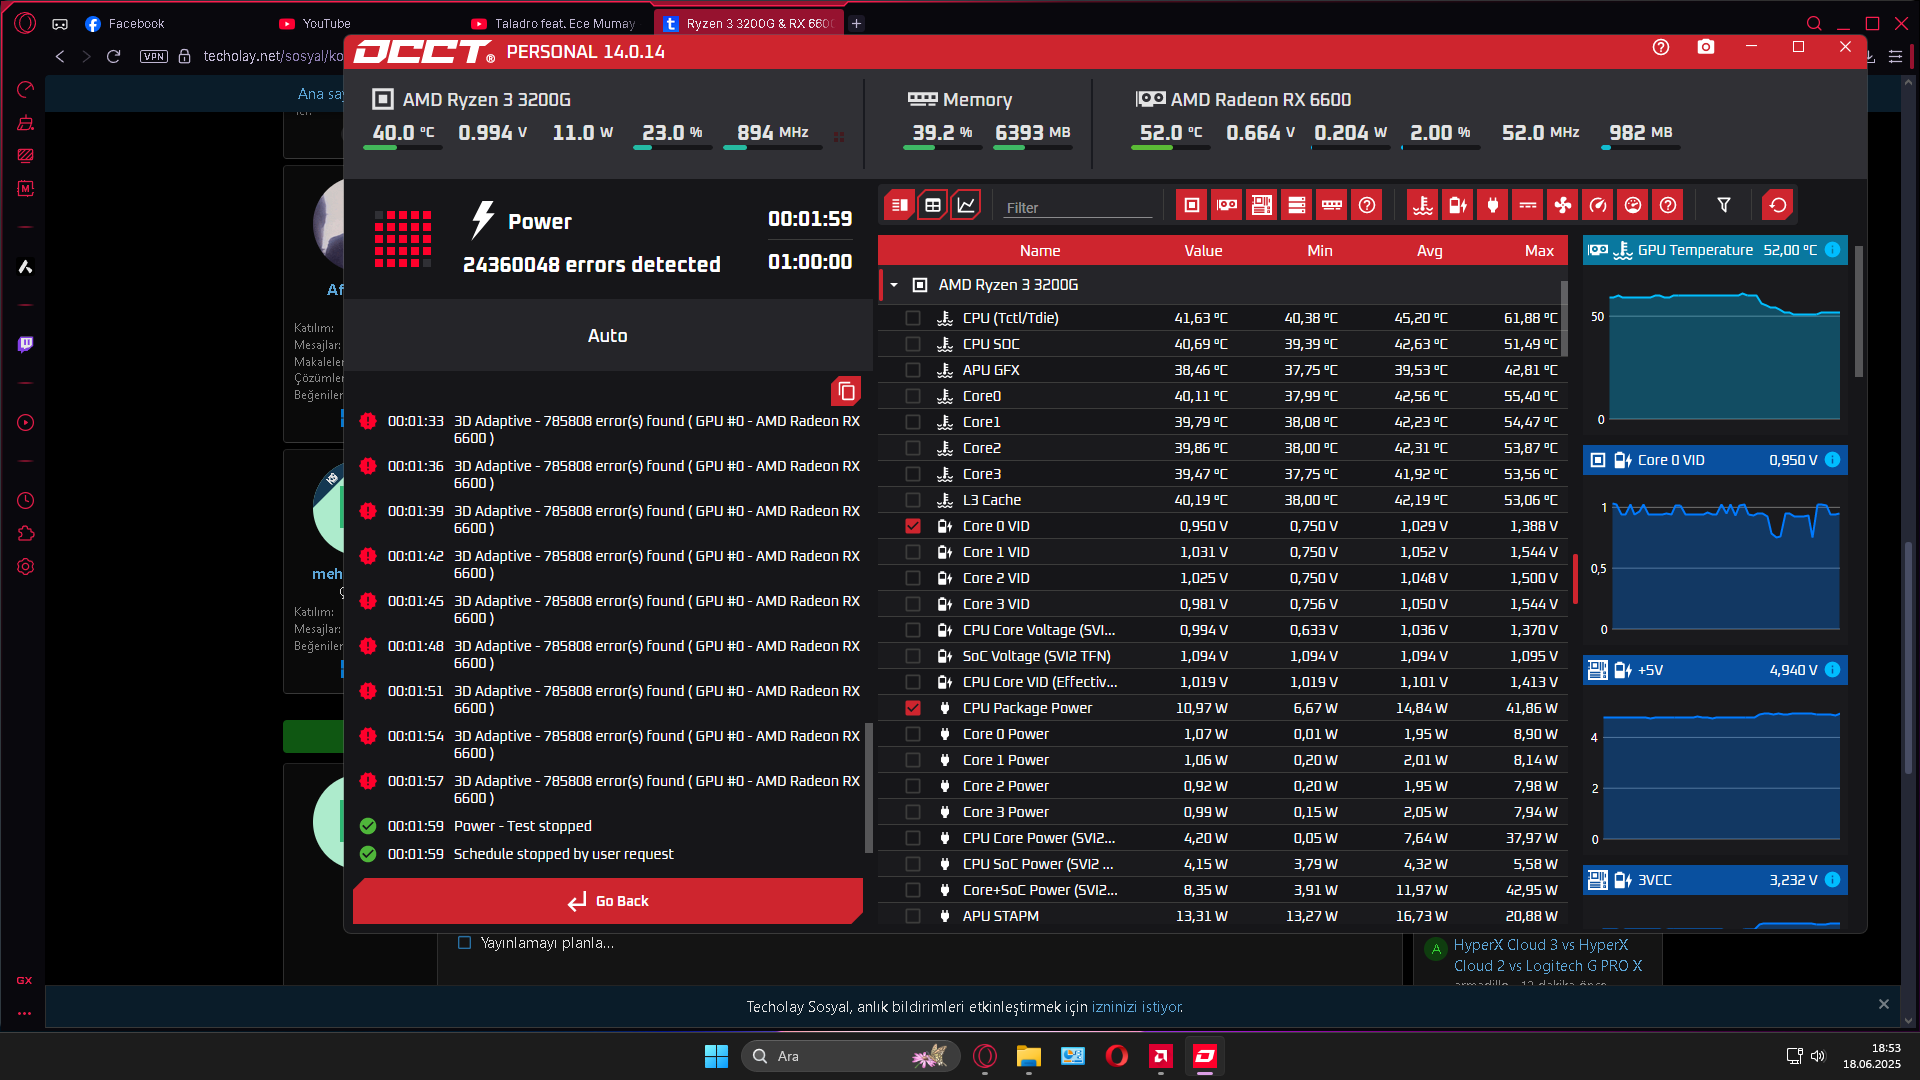Show info for 3VCC graph
1920x1080 pixels.
tap(1832, 880)
